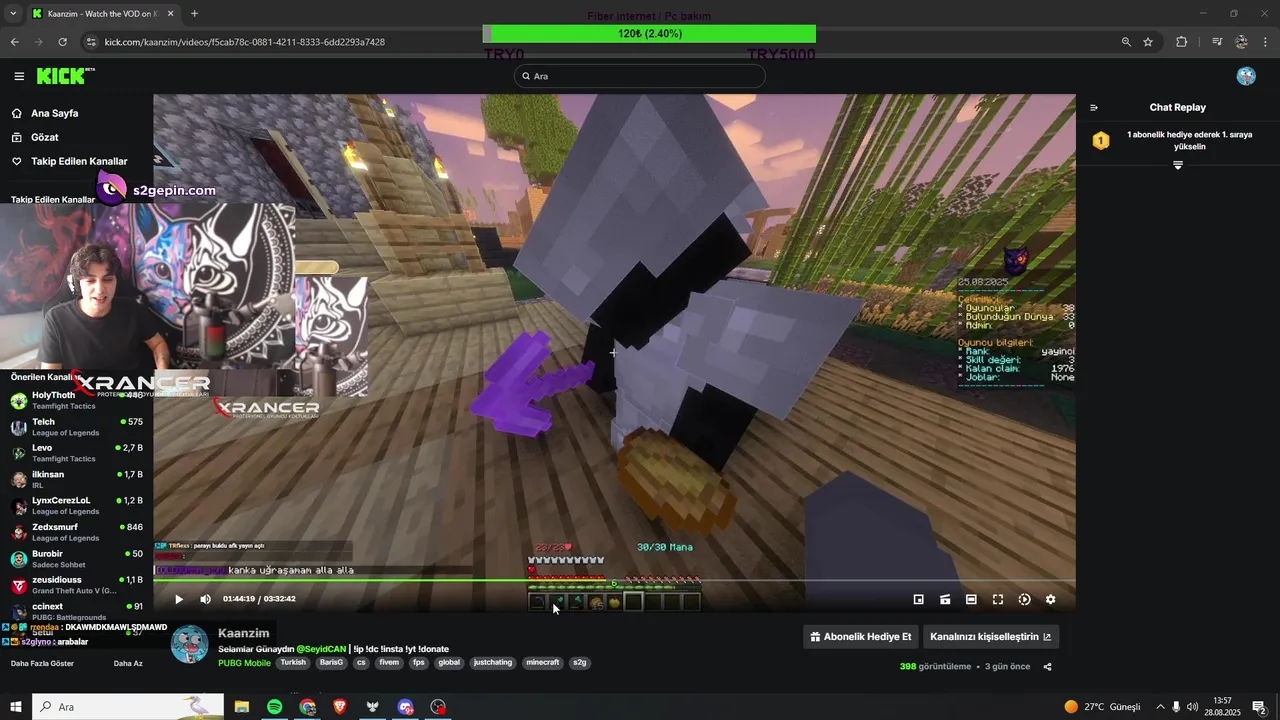
Task: Select the BarisG tag
Action: pos(331,662)
